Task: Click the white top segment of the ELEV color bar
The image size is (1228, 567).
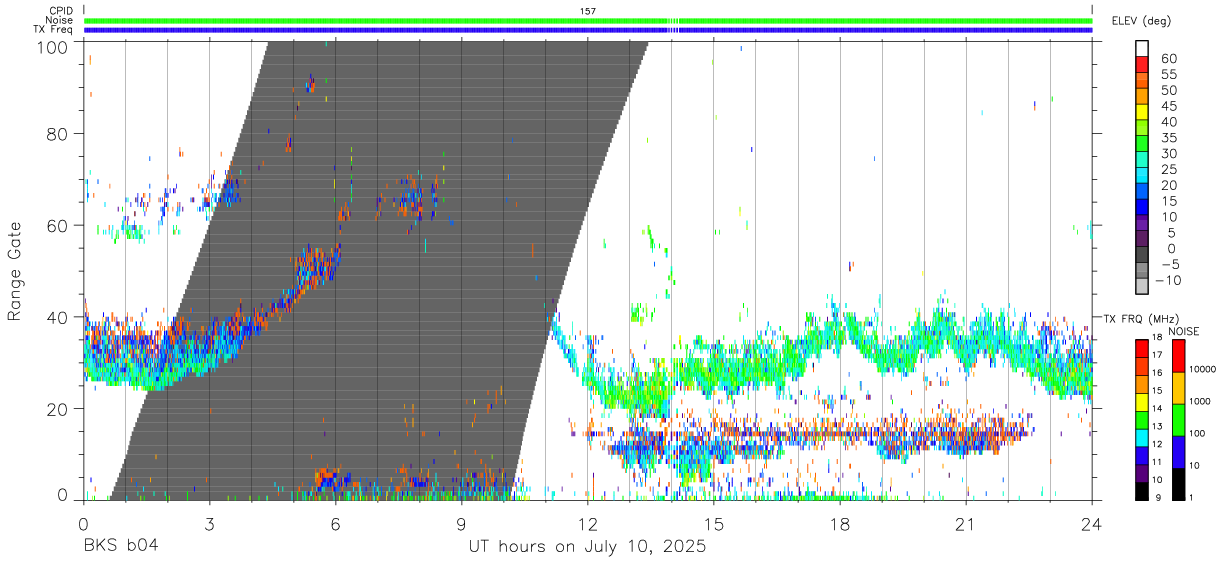Action: click(x=1142, y=49)
